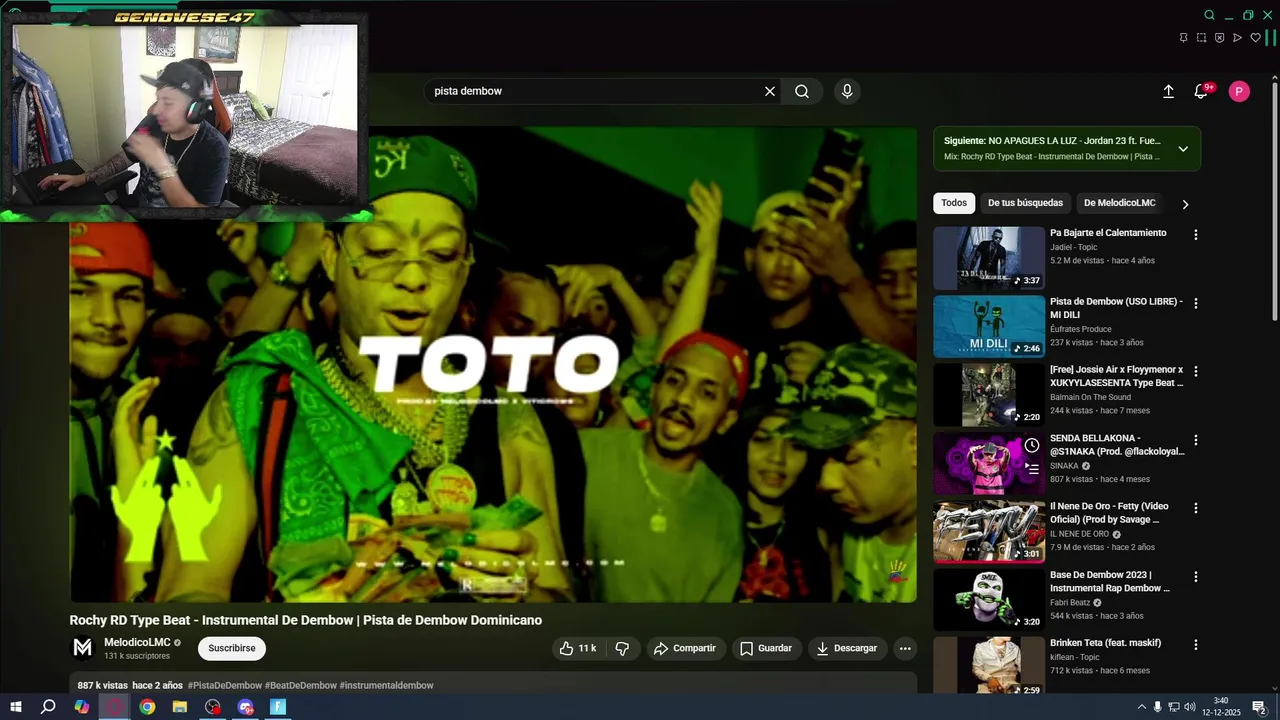
Task: Click the send arrow icon in browser toolbar
Action: [x=1237, y=38]
